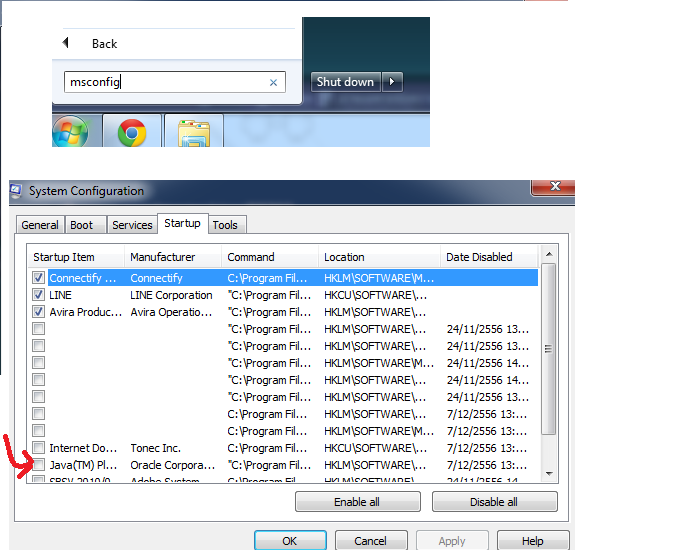The height and width of the screenshot is (550, 689).
Task: Select the 'Connectify' manufacturer cell
Action: [156, 278]
